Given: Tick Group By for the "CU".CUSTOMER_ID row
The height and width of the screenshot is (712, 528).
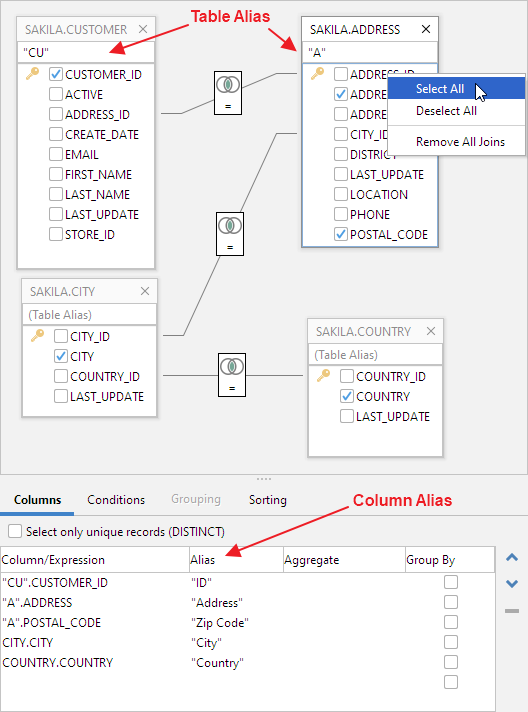Looking at the screenshot, I should click(x=451, y=582).
